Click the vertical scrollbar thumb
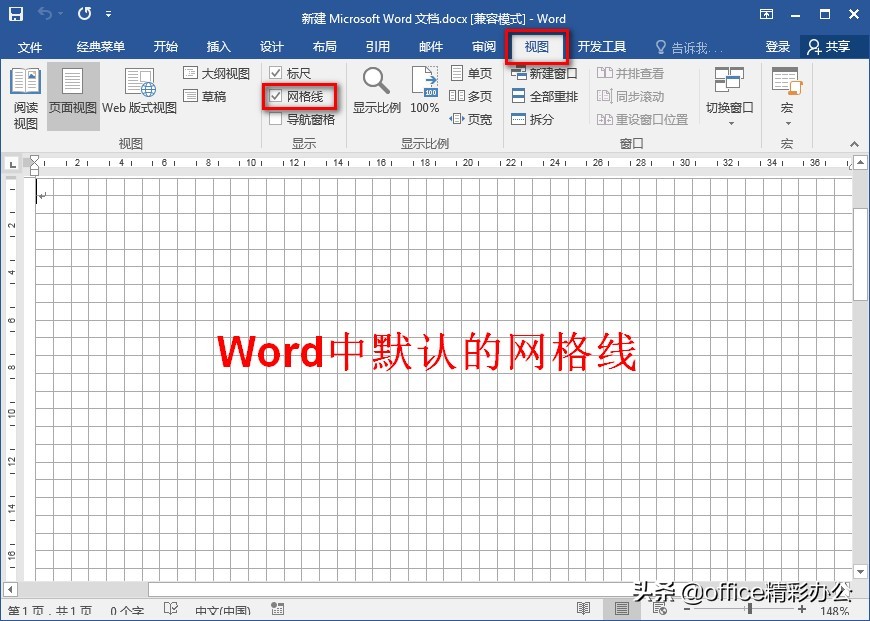This screenshot has height=621, width=870. (860, 254)
